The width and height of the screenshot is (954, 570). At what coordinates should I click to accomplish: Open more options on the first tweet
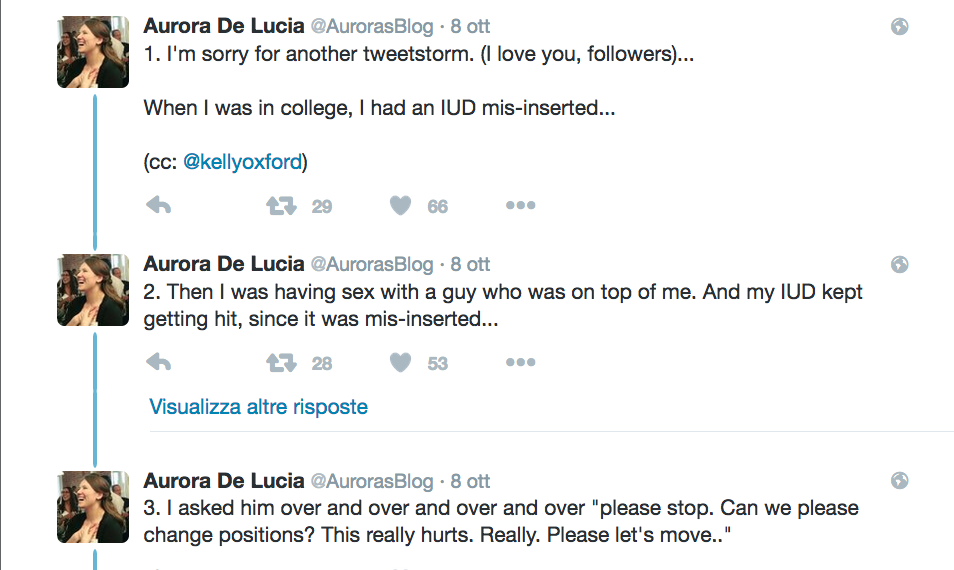(520, 206)
